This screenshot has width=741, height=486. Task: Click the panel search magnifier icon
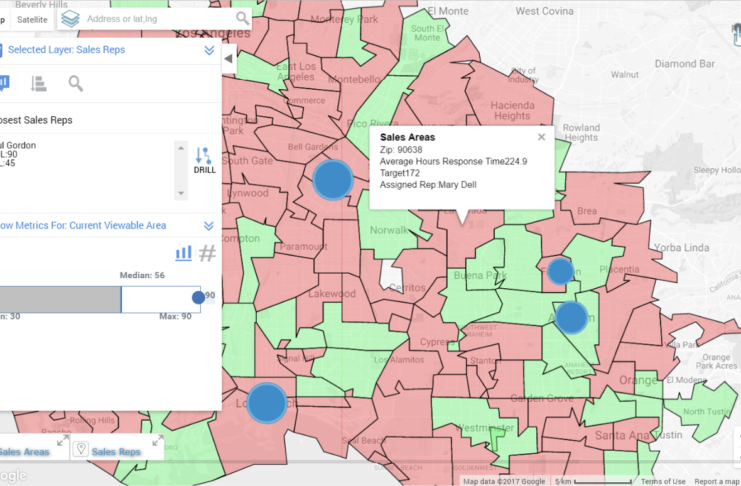(76, 84)
